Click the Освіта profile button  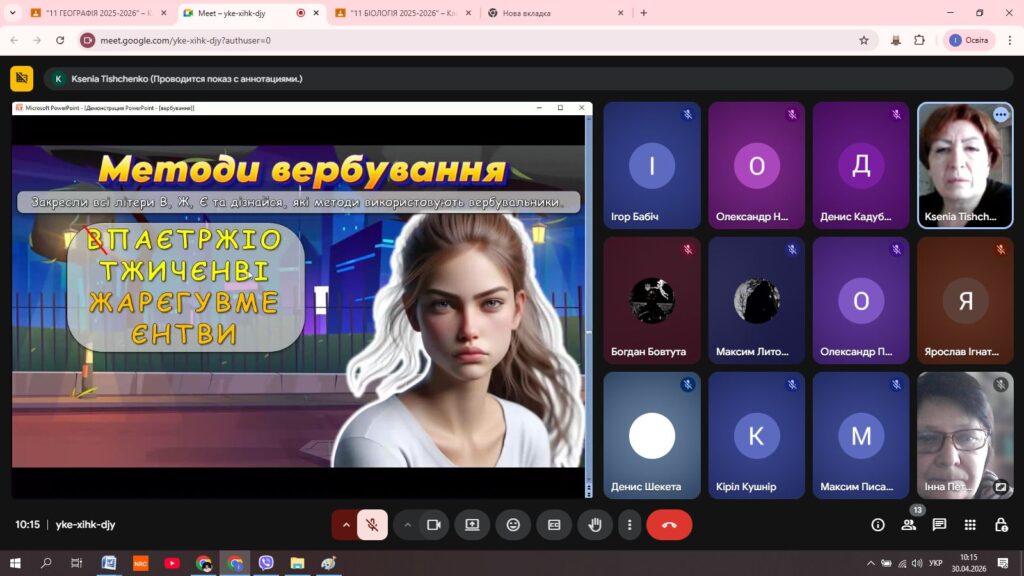(970, 40)
